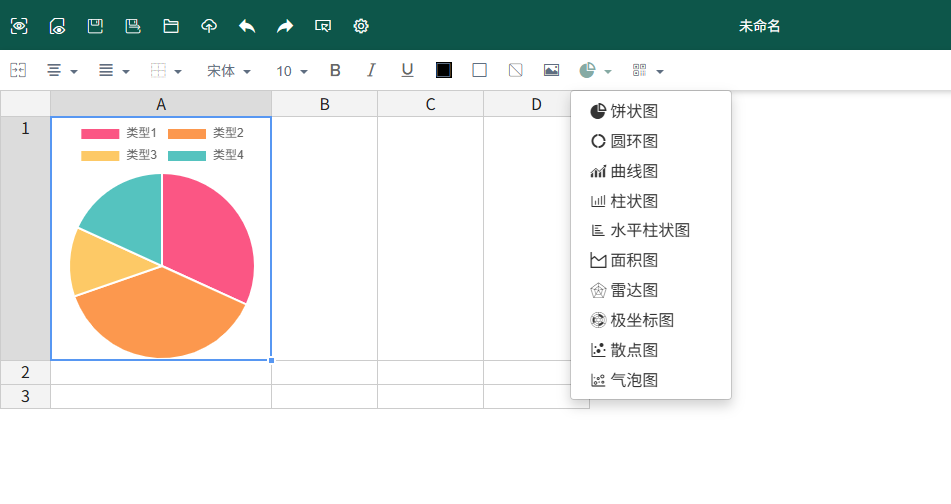Click the 类型1 legend label
This screenshot has width=951, height=504.
pyautogui.click(x=141, y=133)
